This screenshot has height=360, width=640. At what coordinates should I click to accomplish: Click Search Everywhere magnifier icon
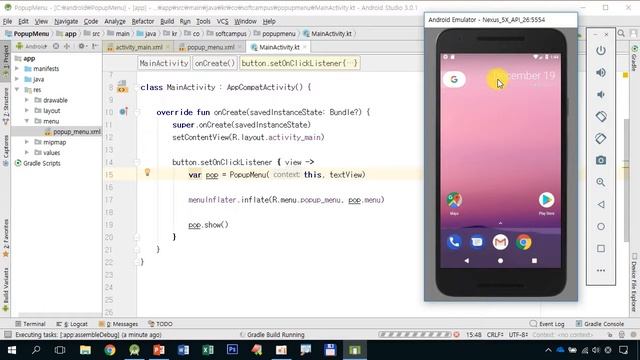tap(621, 33)
